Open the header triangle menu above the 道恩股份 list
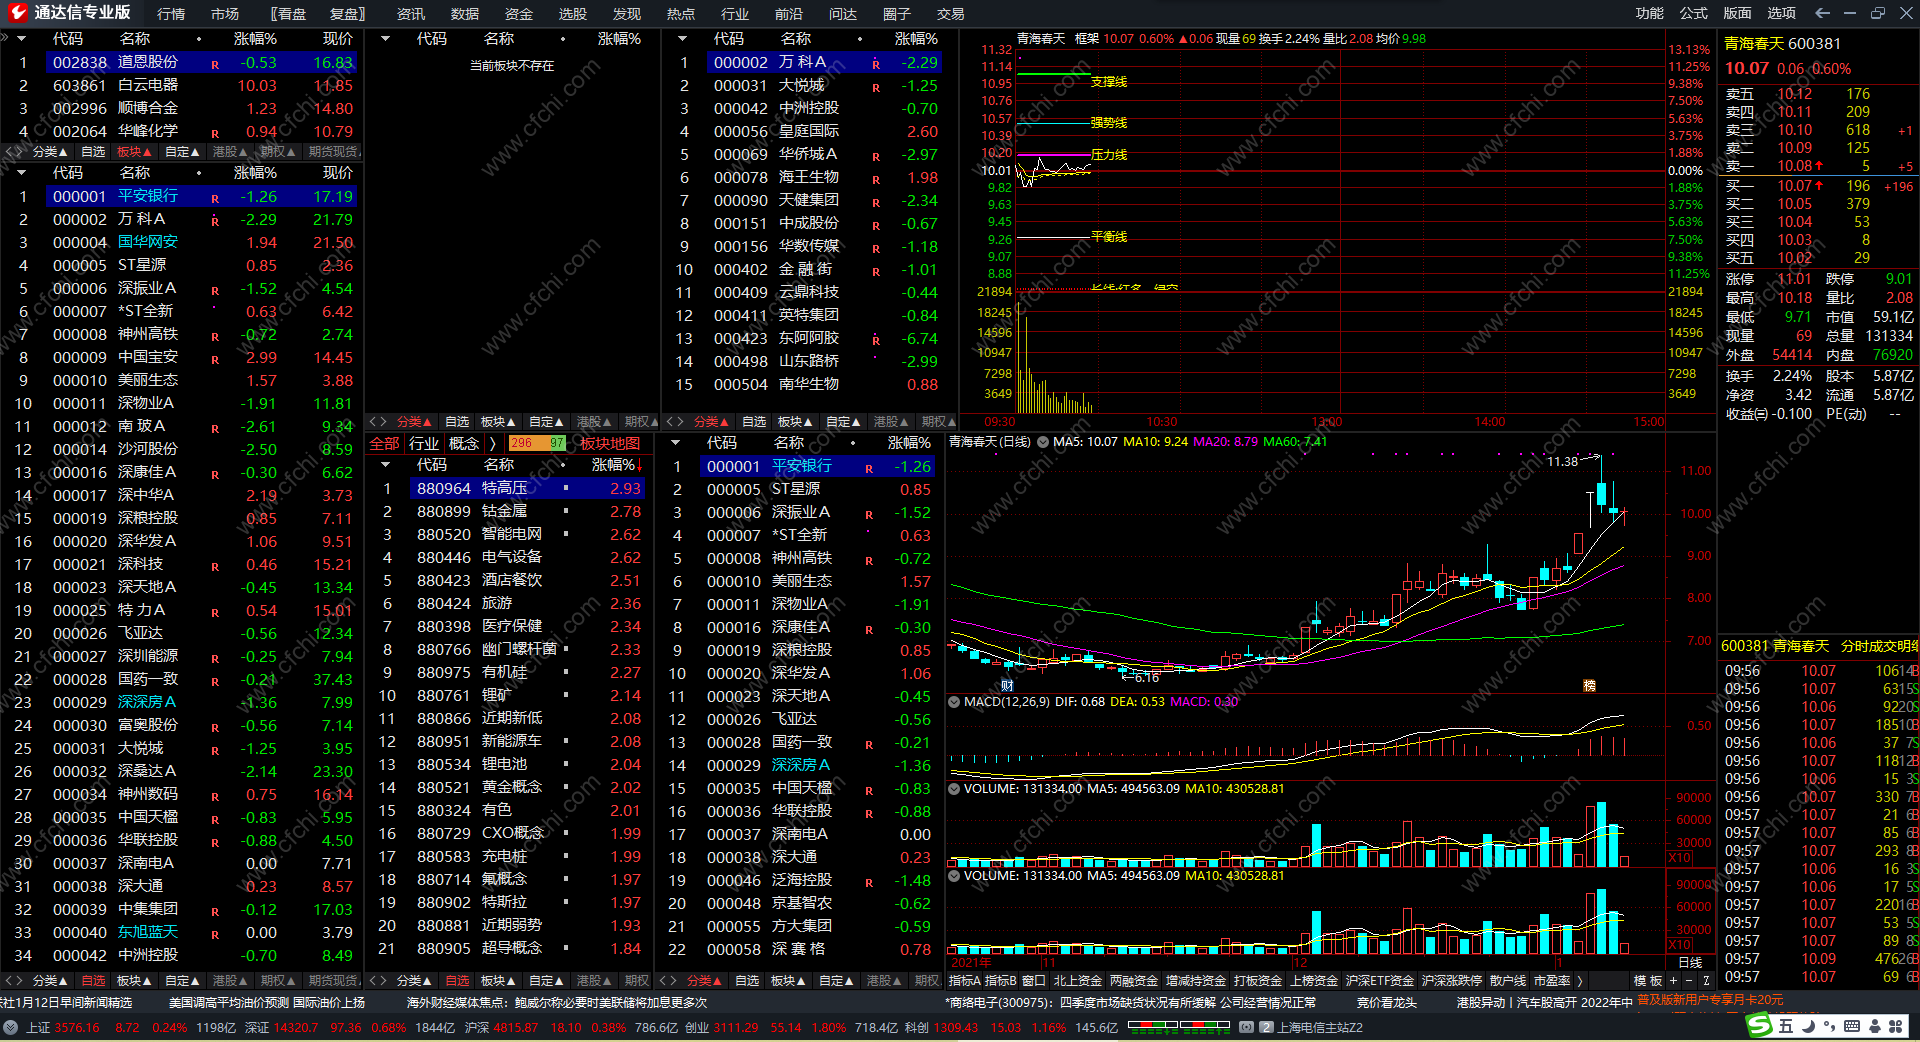Screen dimensions: 1920x1042 (23, 39)
